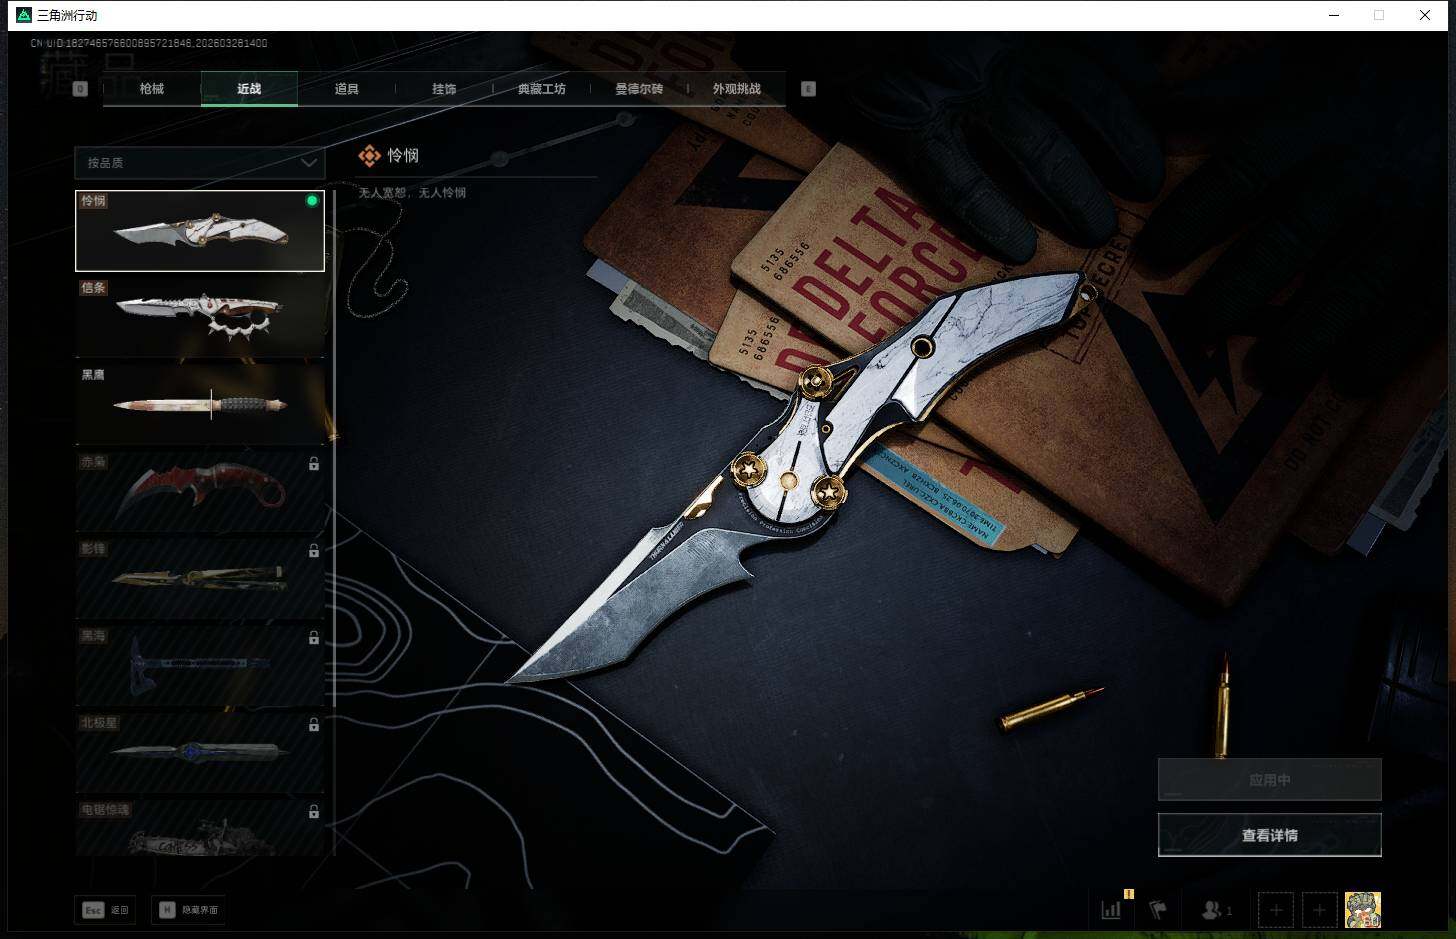Click the flag icon in bottom bar
Screen dimensions: 1456x939
[x=1158, y=910]
